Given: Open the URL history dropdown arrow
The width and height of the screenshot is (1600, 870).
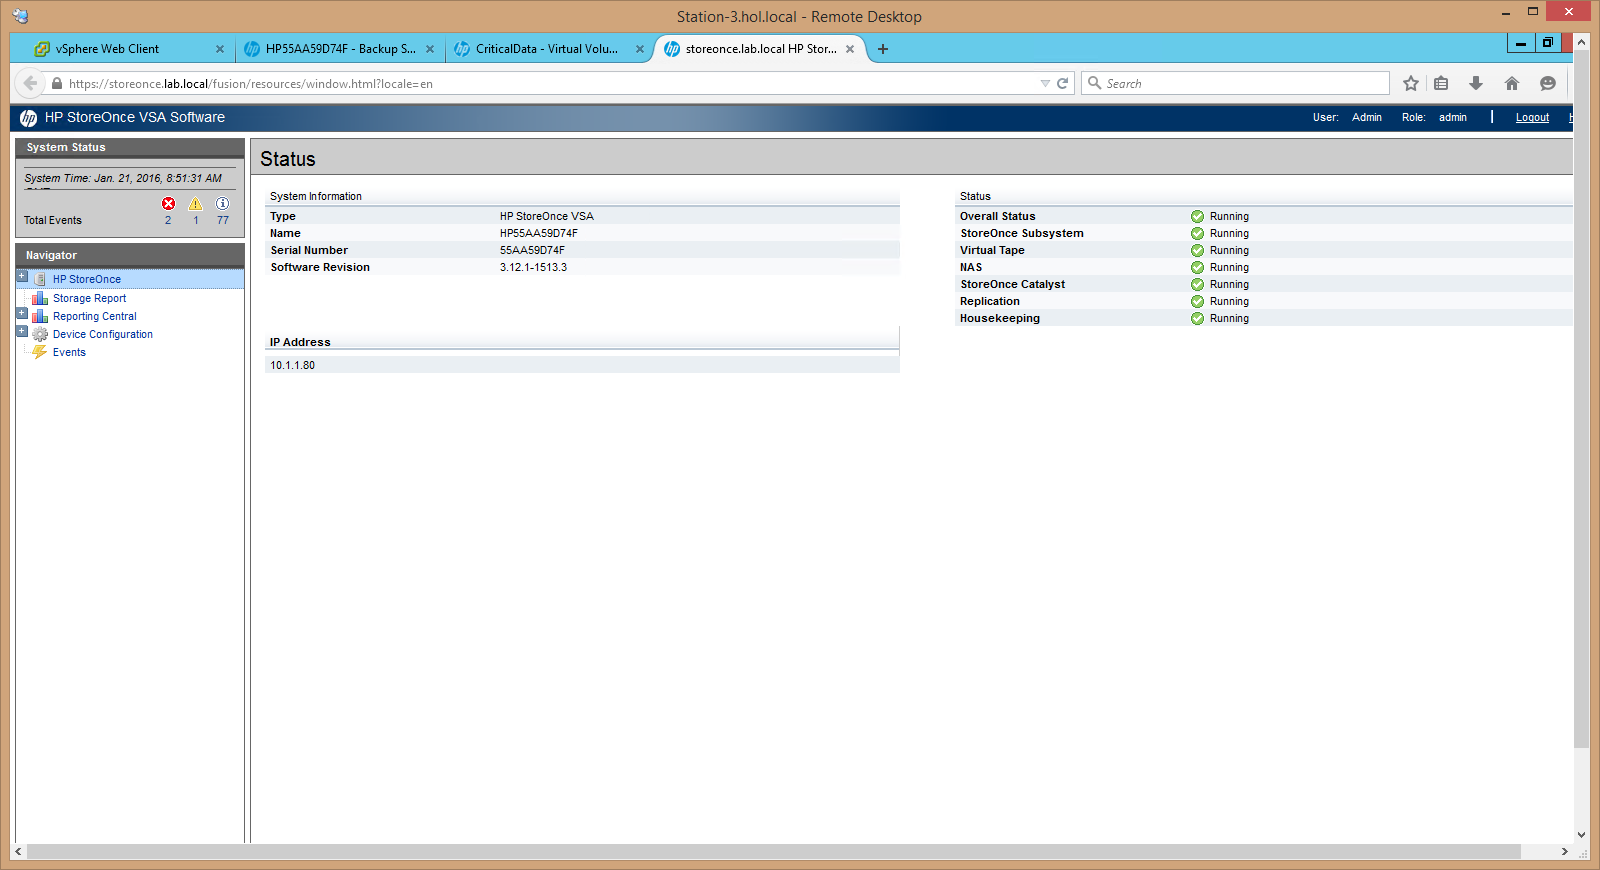Looking at the screenshot, I should pyautogui.click(x=1045, y=84).
